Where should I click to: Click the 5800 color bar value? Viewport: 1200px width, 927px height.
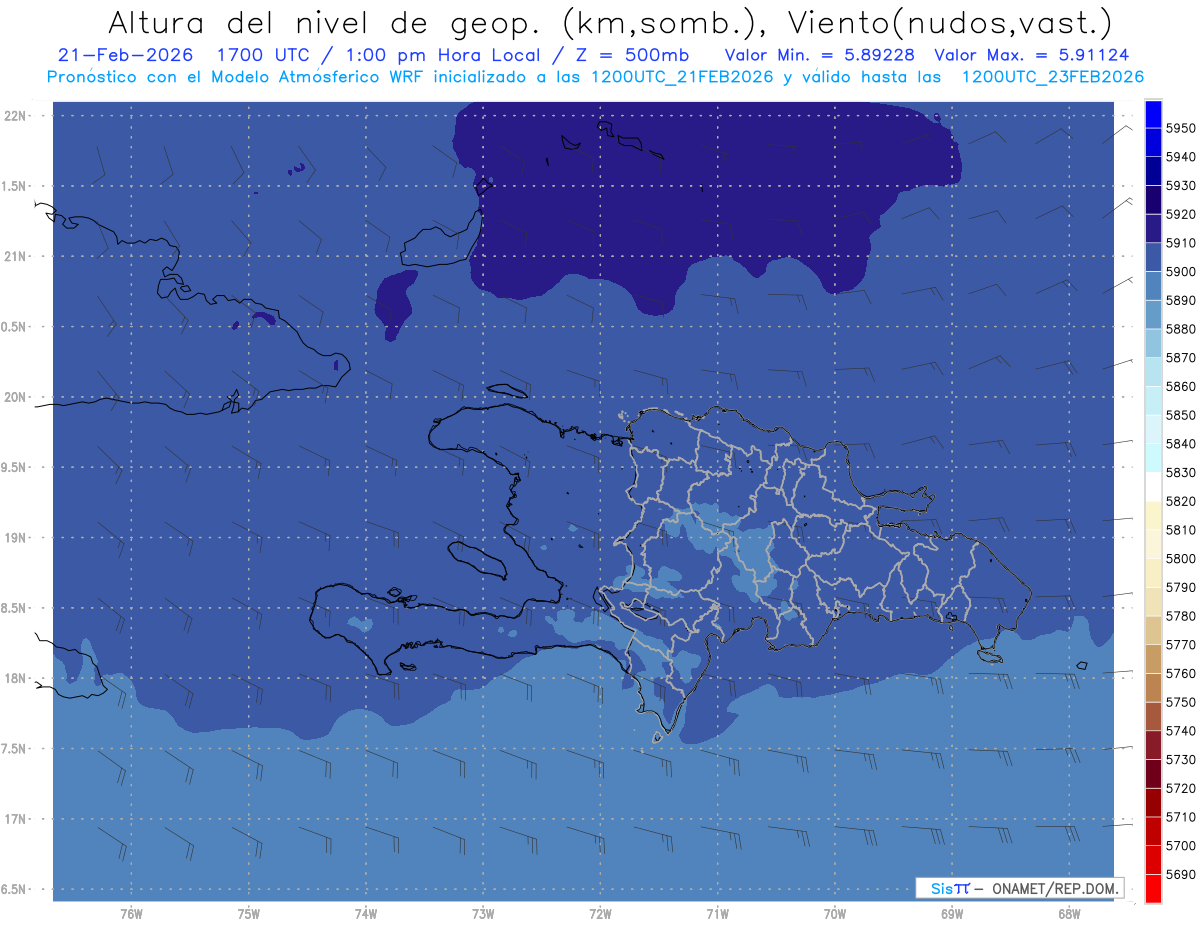[x=1179, y=558]
